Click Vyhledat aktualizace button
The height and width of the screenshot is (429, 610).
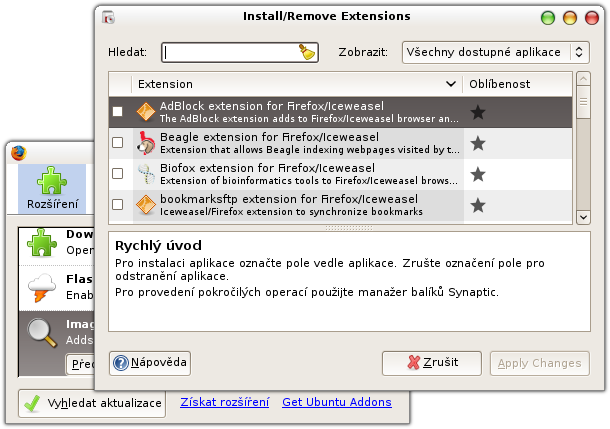pyautogui.click(x=93, y=403)
